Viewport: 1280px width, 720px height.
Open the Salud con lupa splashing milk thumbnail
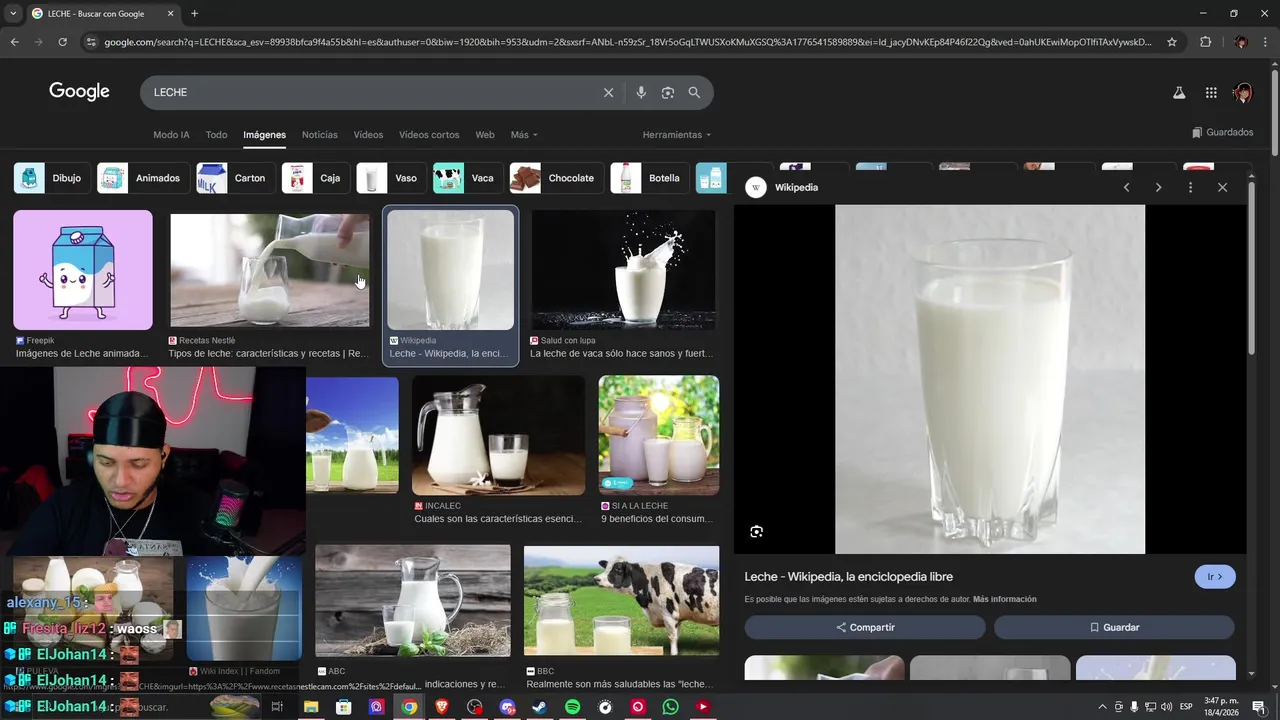pyautogui.click(x=623, y=270)
